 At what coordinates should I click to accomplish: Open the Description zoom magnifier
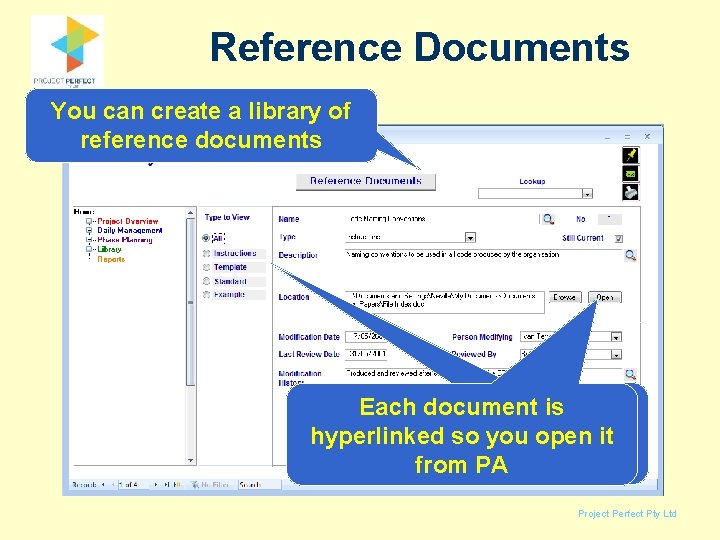click(x=630, y=256)
